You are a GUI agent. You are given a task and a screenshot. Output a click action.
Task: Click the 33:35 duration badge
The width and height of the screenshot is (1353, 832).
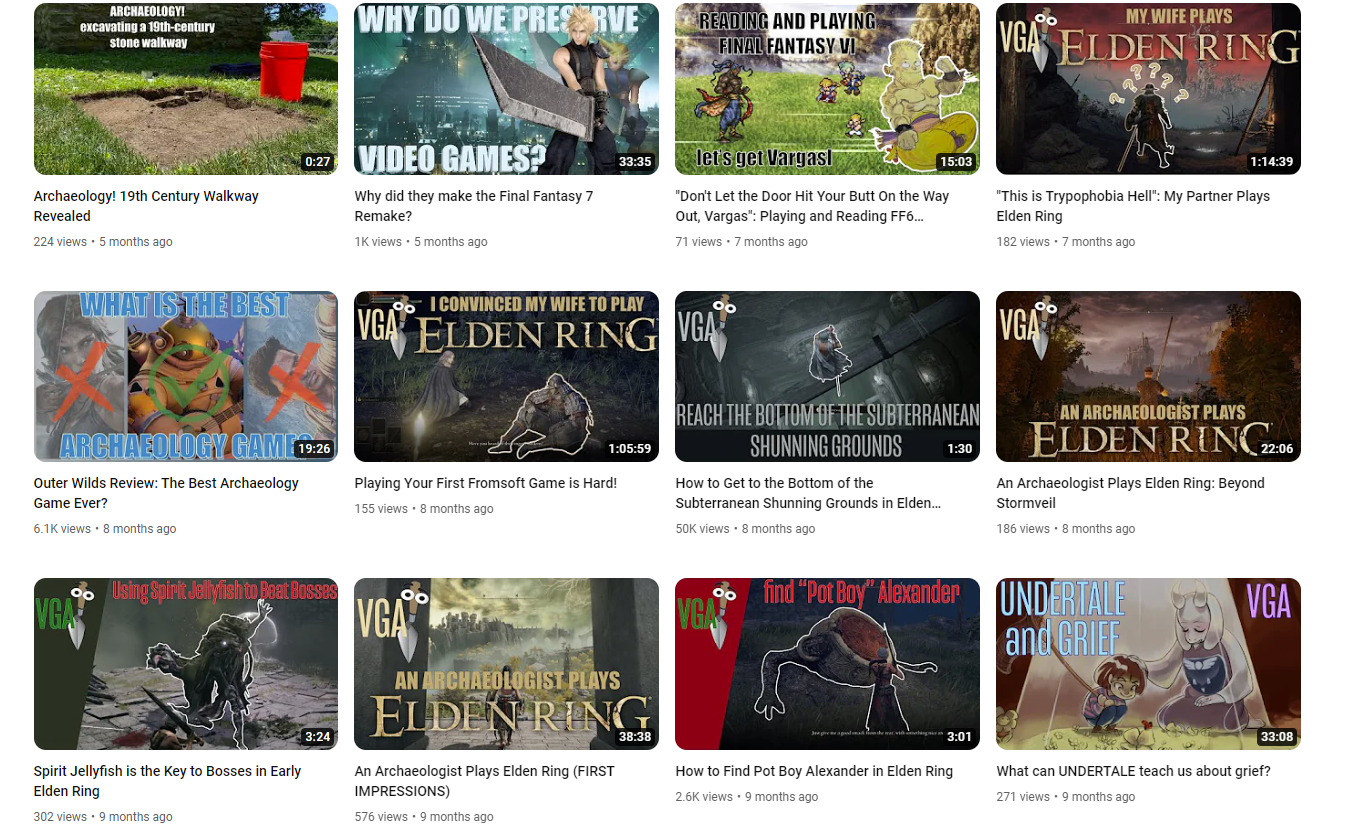[x=635, y=162]
